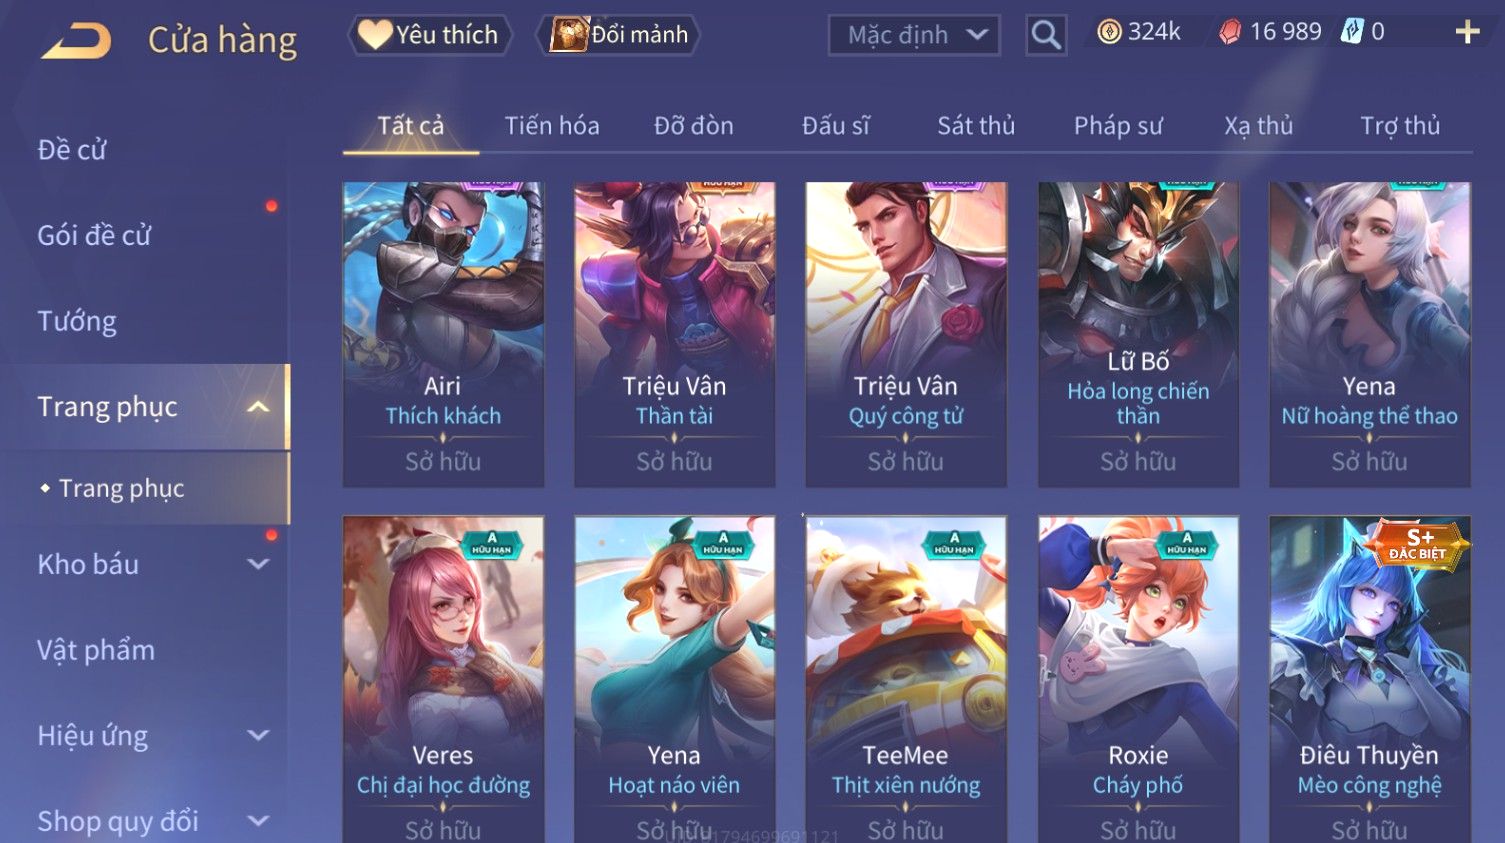Click the red gem currency icon
Image resolution: width=1505 pixels, height=843 pixels.
click(1229, 32)
